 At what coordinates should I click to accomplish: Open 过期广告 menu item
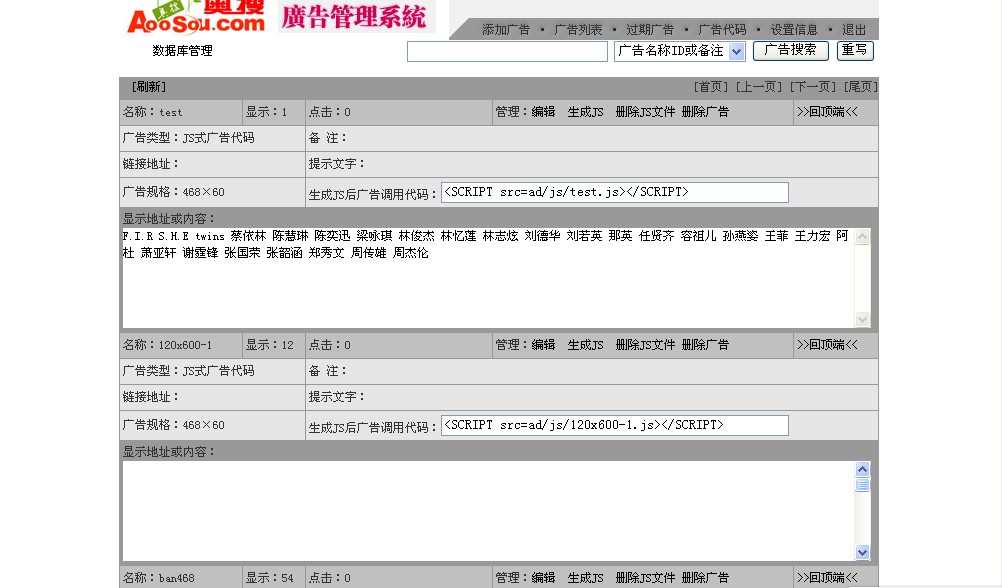click(x=650, y=29)
